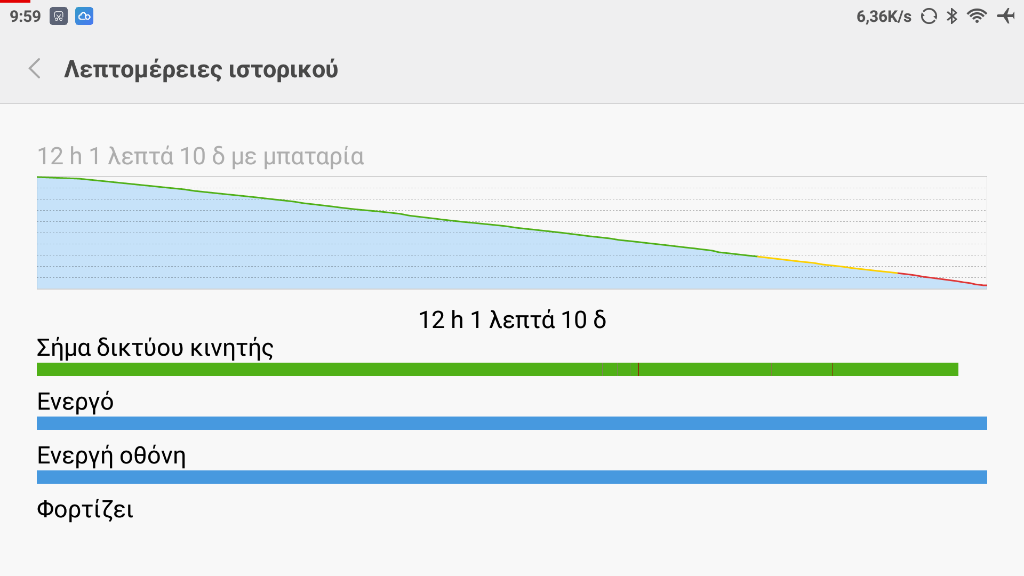Tap the Φορτίζει label

85,510
